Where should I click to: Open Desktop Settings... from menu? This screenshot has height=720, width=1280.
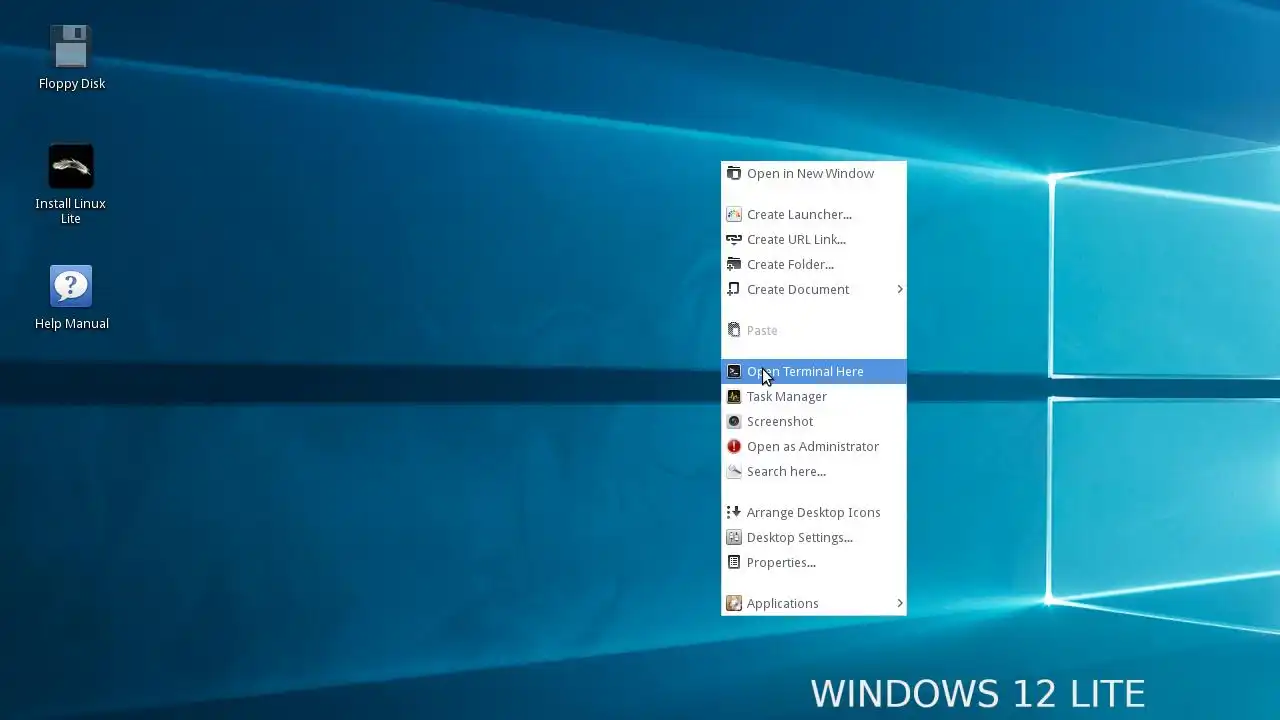tap(813, 537)
